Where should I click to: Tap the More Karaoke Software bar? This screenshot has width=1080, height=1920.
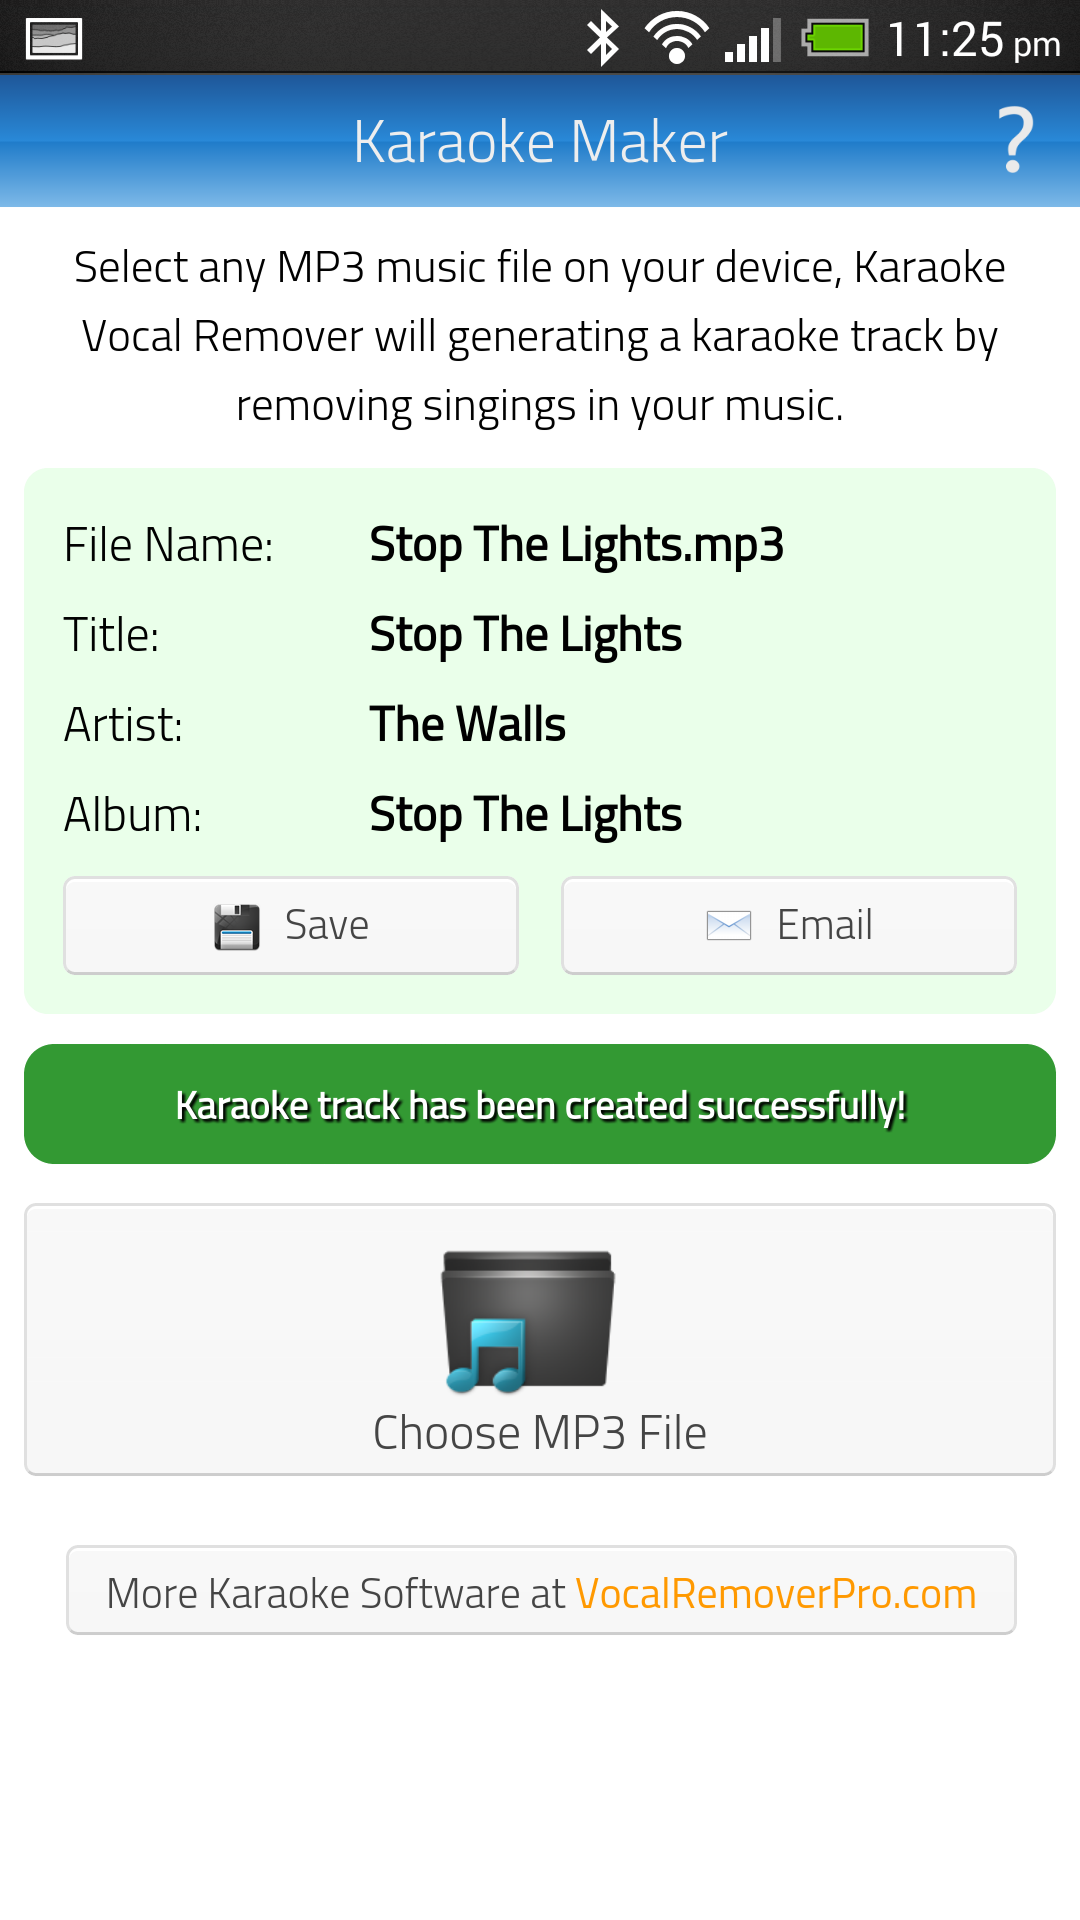point(540,1590)
